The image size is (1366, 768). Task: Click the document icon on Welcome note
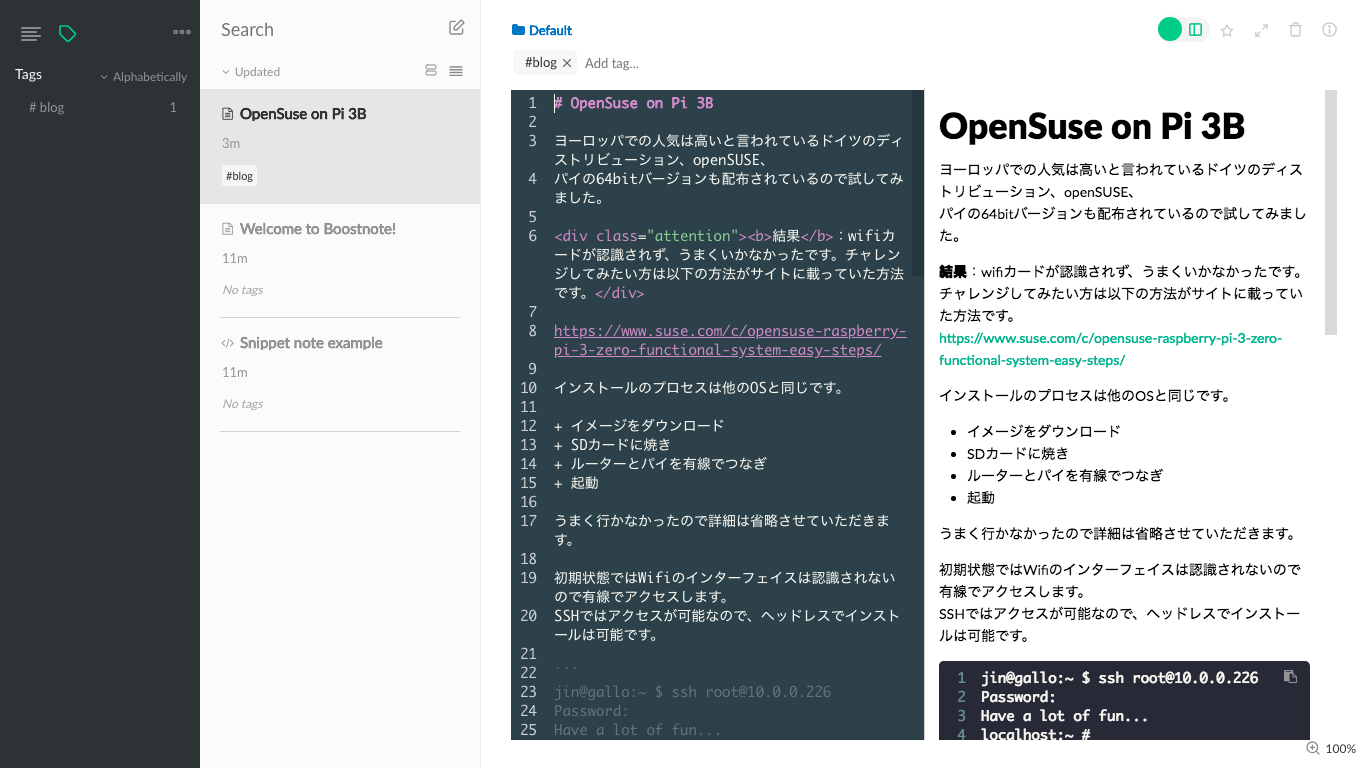point(228,229)
